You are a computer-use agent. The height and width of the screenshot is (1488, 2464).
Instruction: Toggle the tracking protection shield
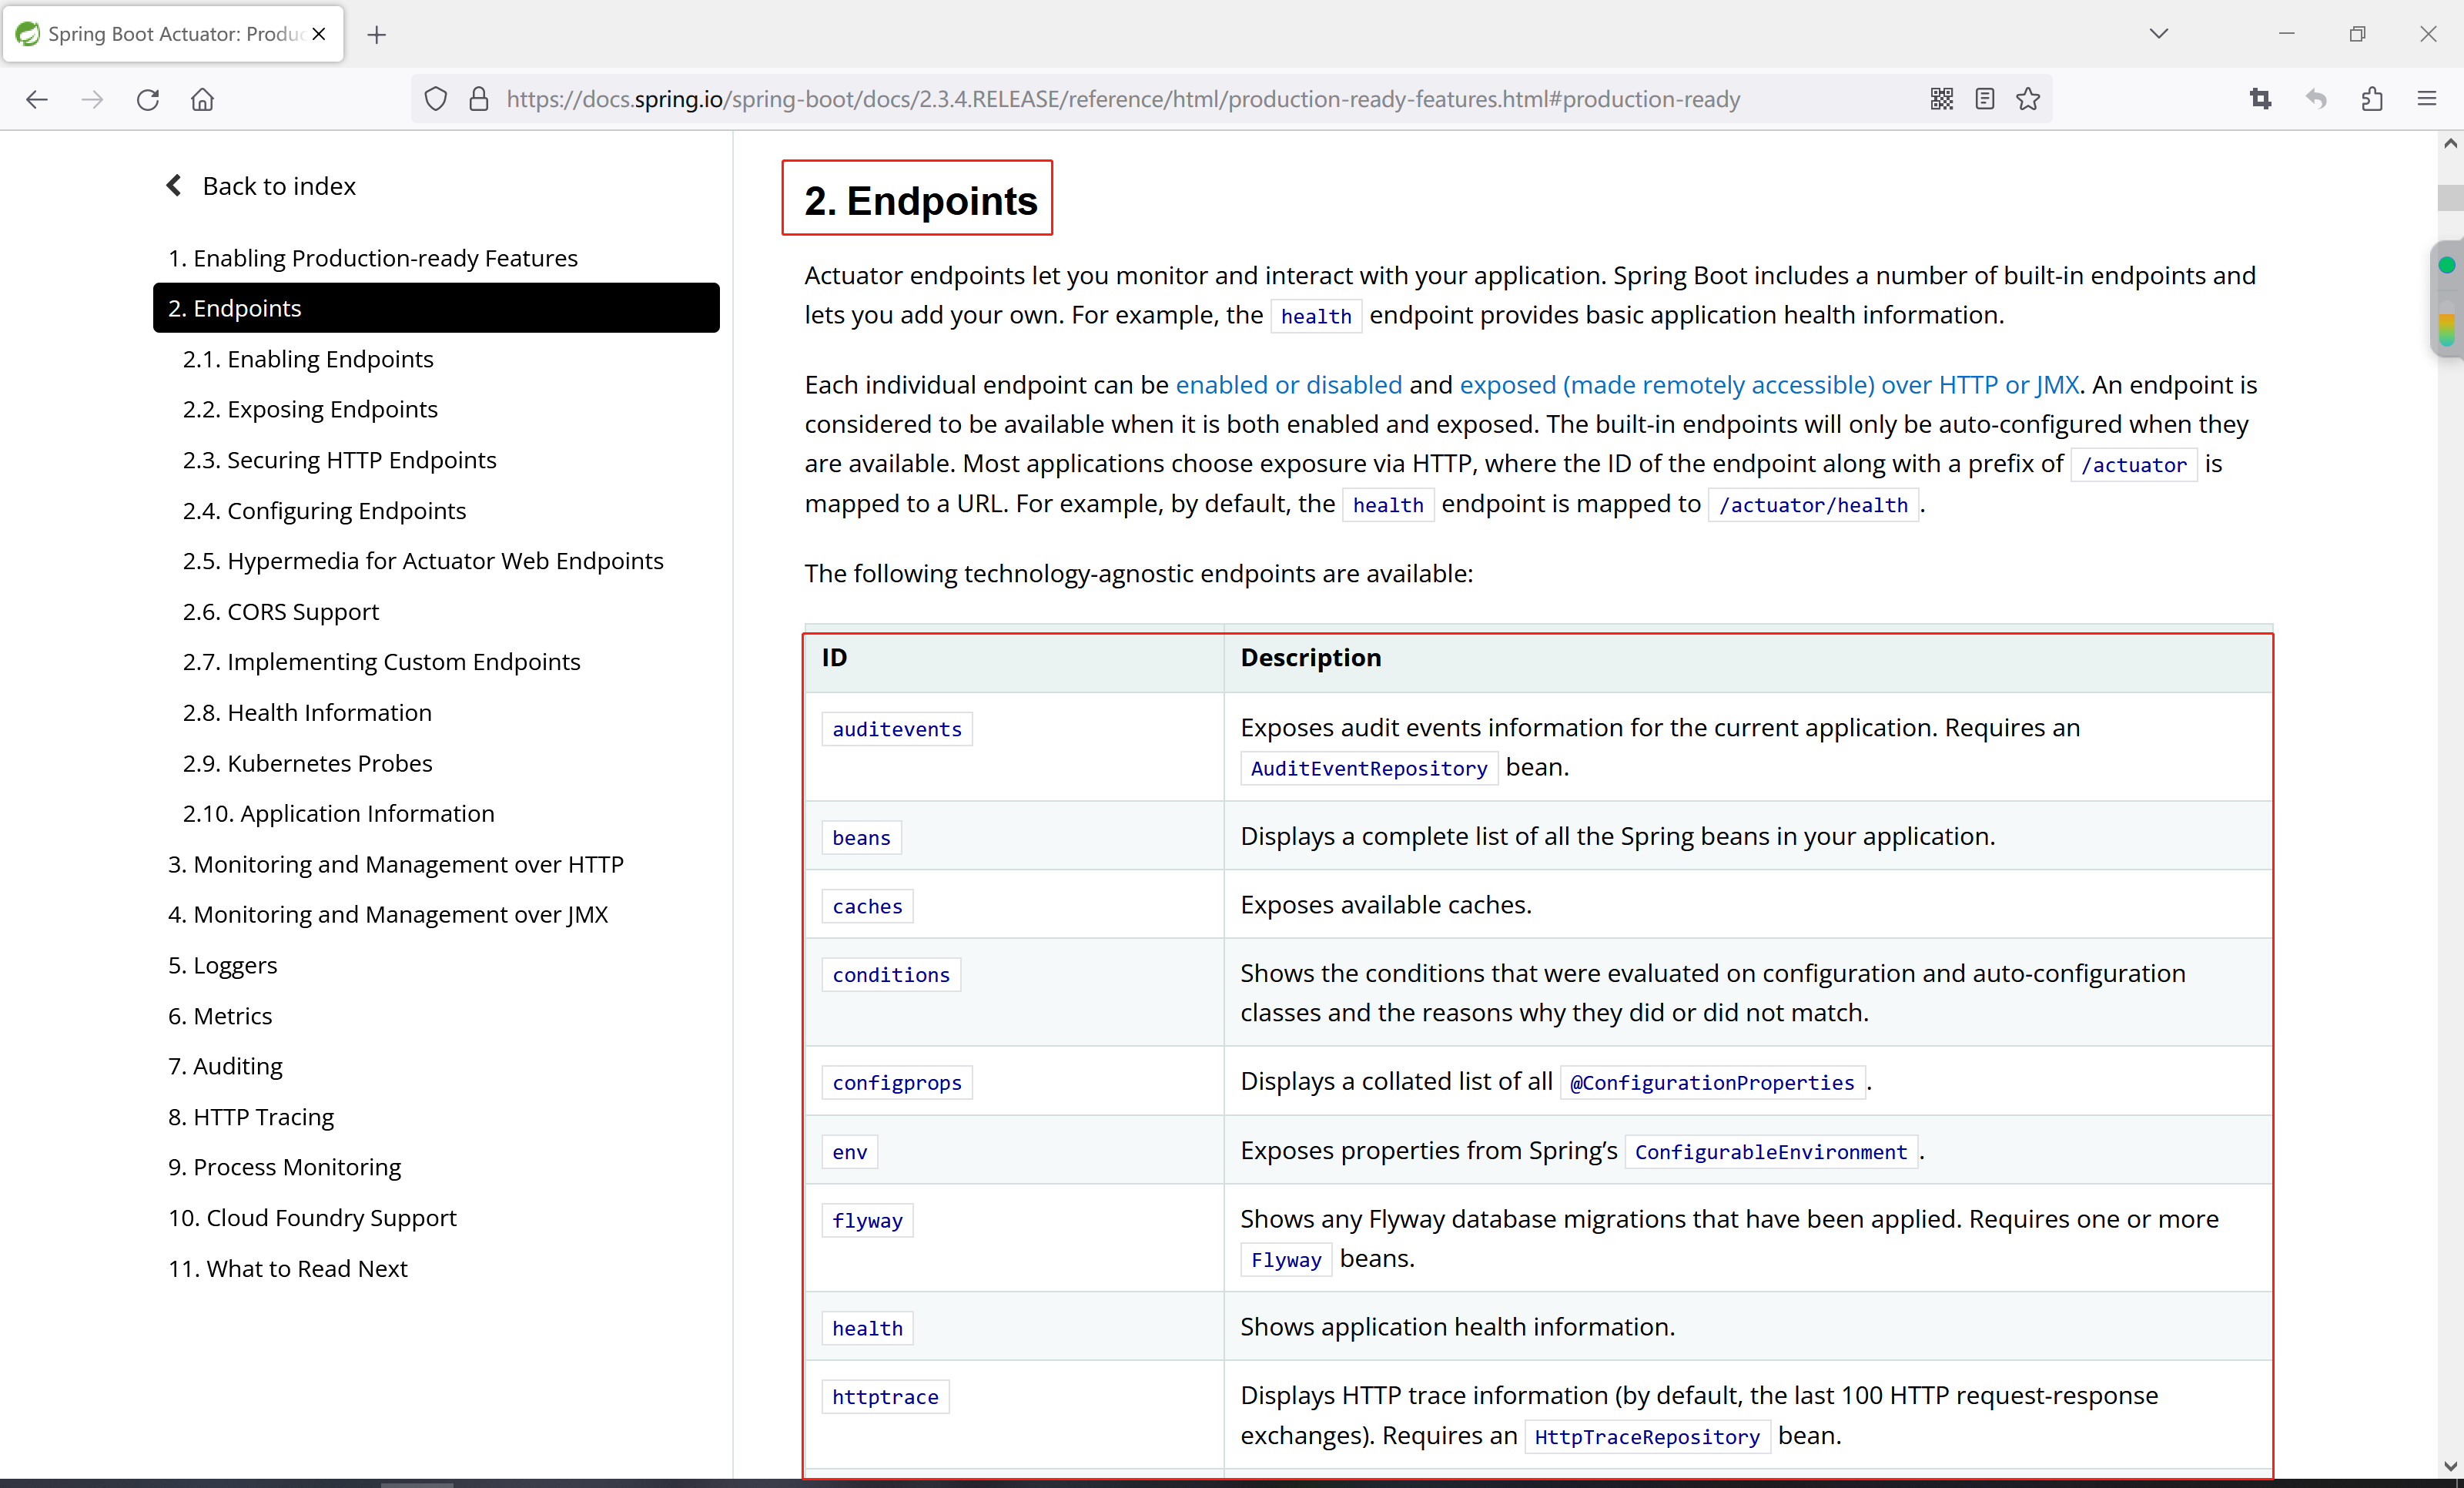pos(435,99)
